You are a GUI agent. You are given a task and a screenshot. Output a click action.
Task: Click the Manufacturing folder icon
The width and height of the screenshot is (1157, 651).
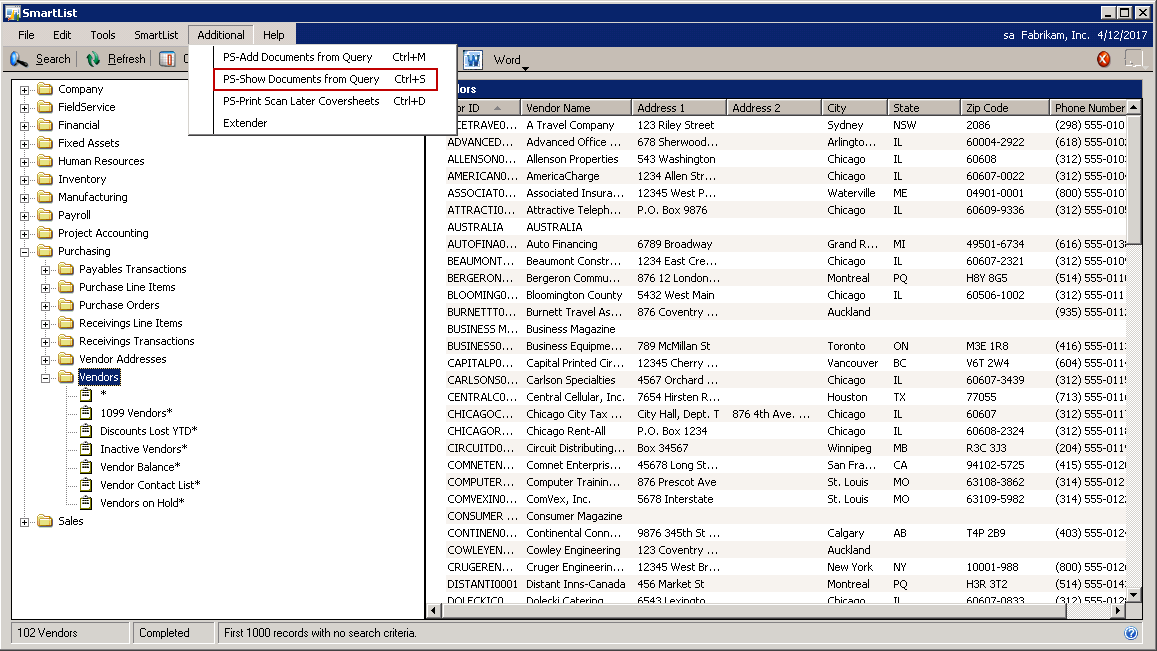click(x=46, y=197)
